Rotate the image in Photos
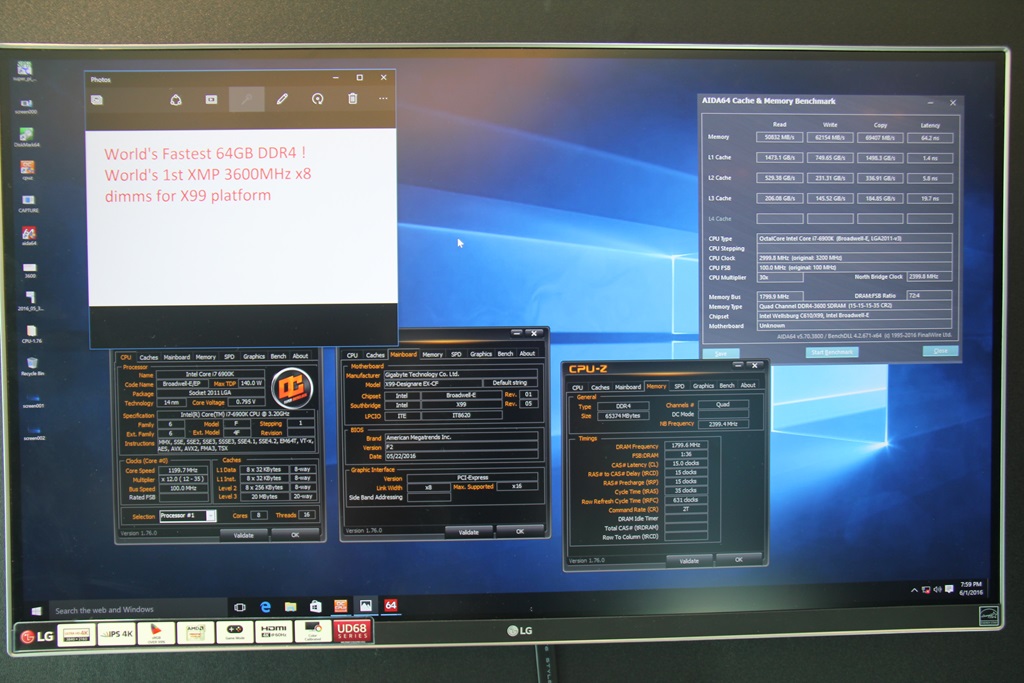Image resolution: width=1024 pixels, height=683 pixels. (x=317, y=99)
